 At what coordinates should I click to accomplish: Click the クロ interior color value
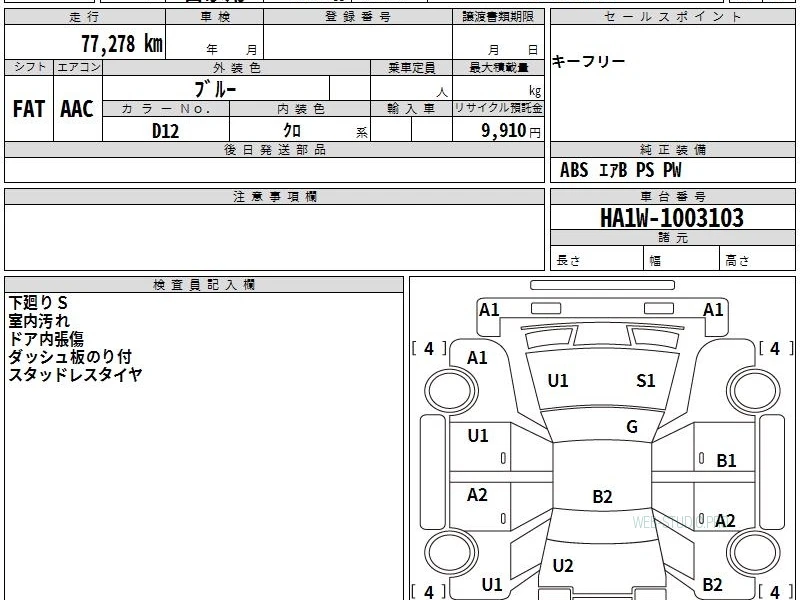(x=292, y=131)
